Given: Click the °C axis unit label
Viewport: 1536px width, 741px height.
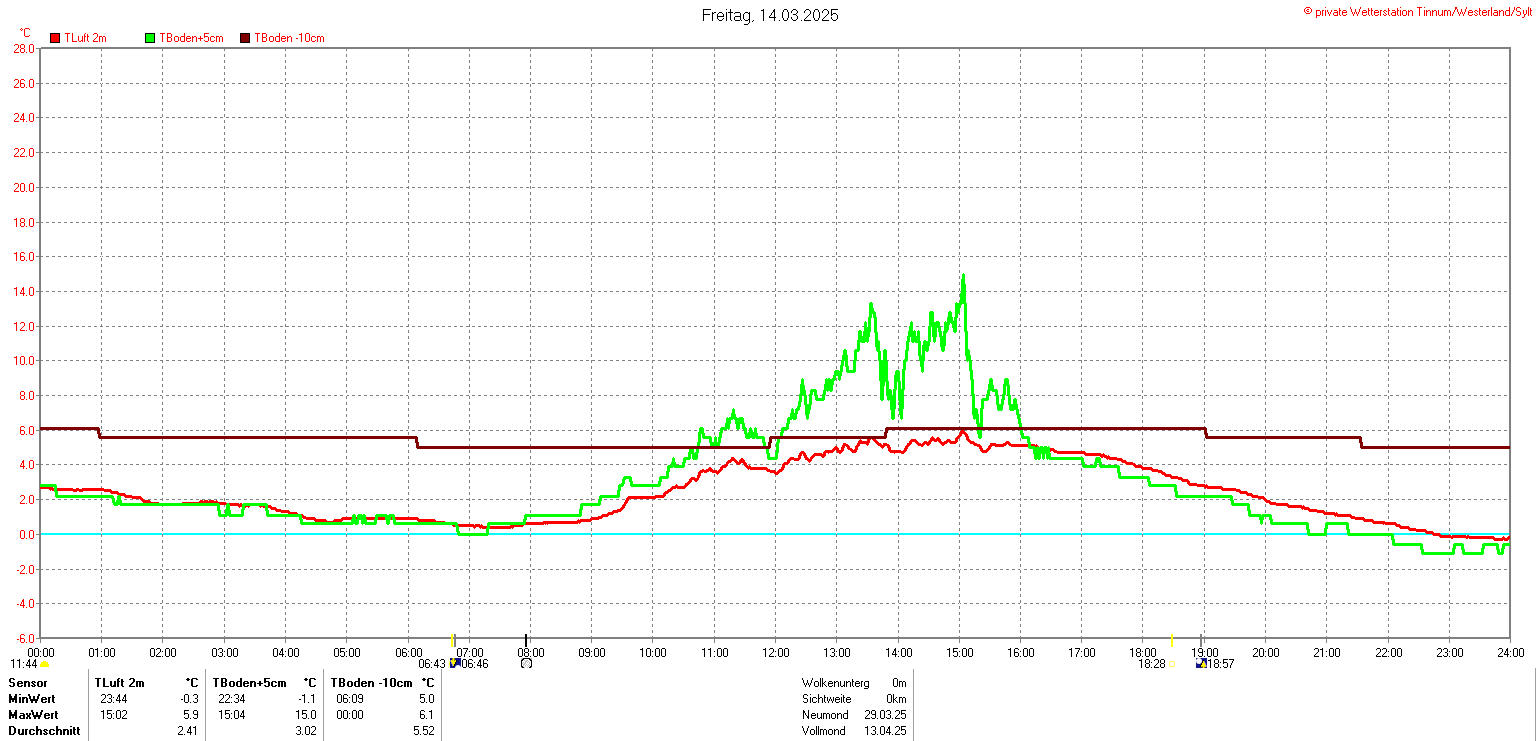Looking at the screenshot, I should point(25,33).
